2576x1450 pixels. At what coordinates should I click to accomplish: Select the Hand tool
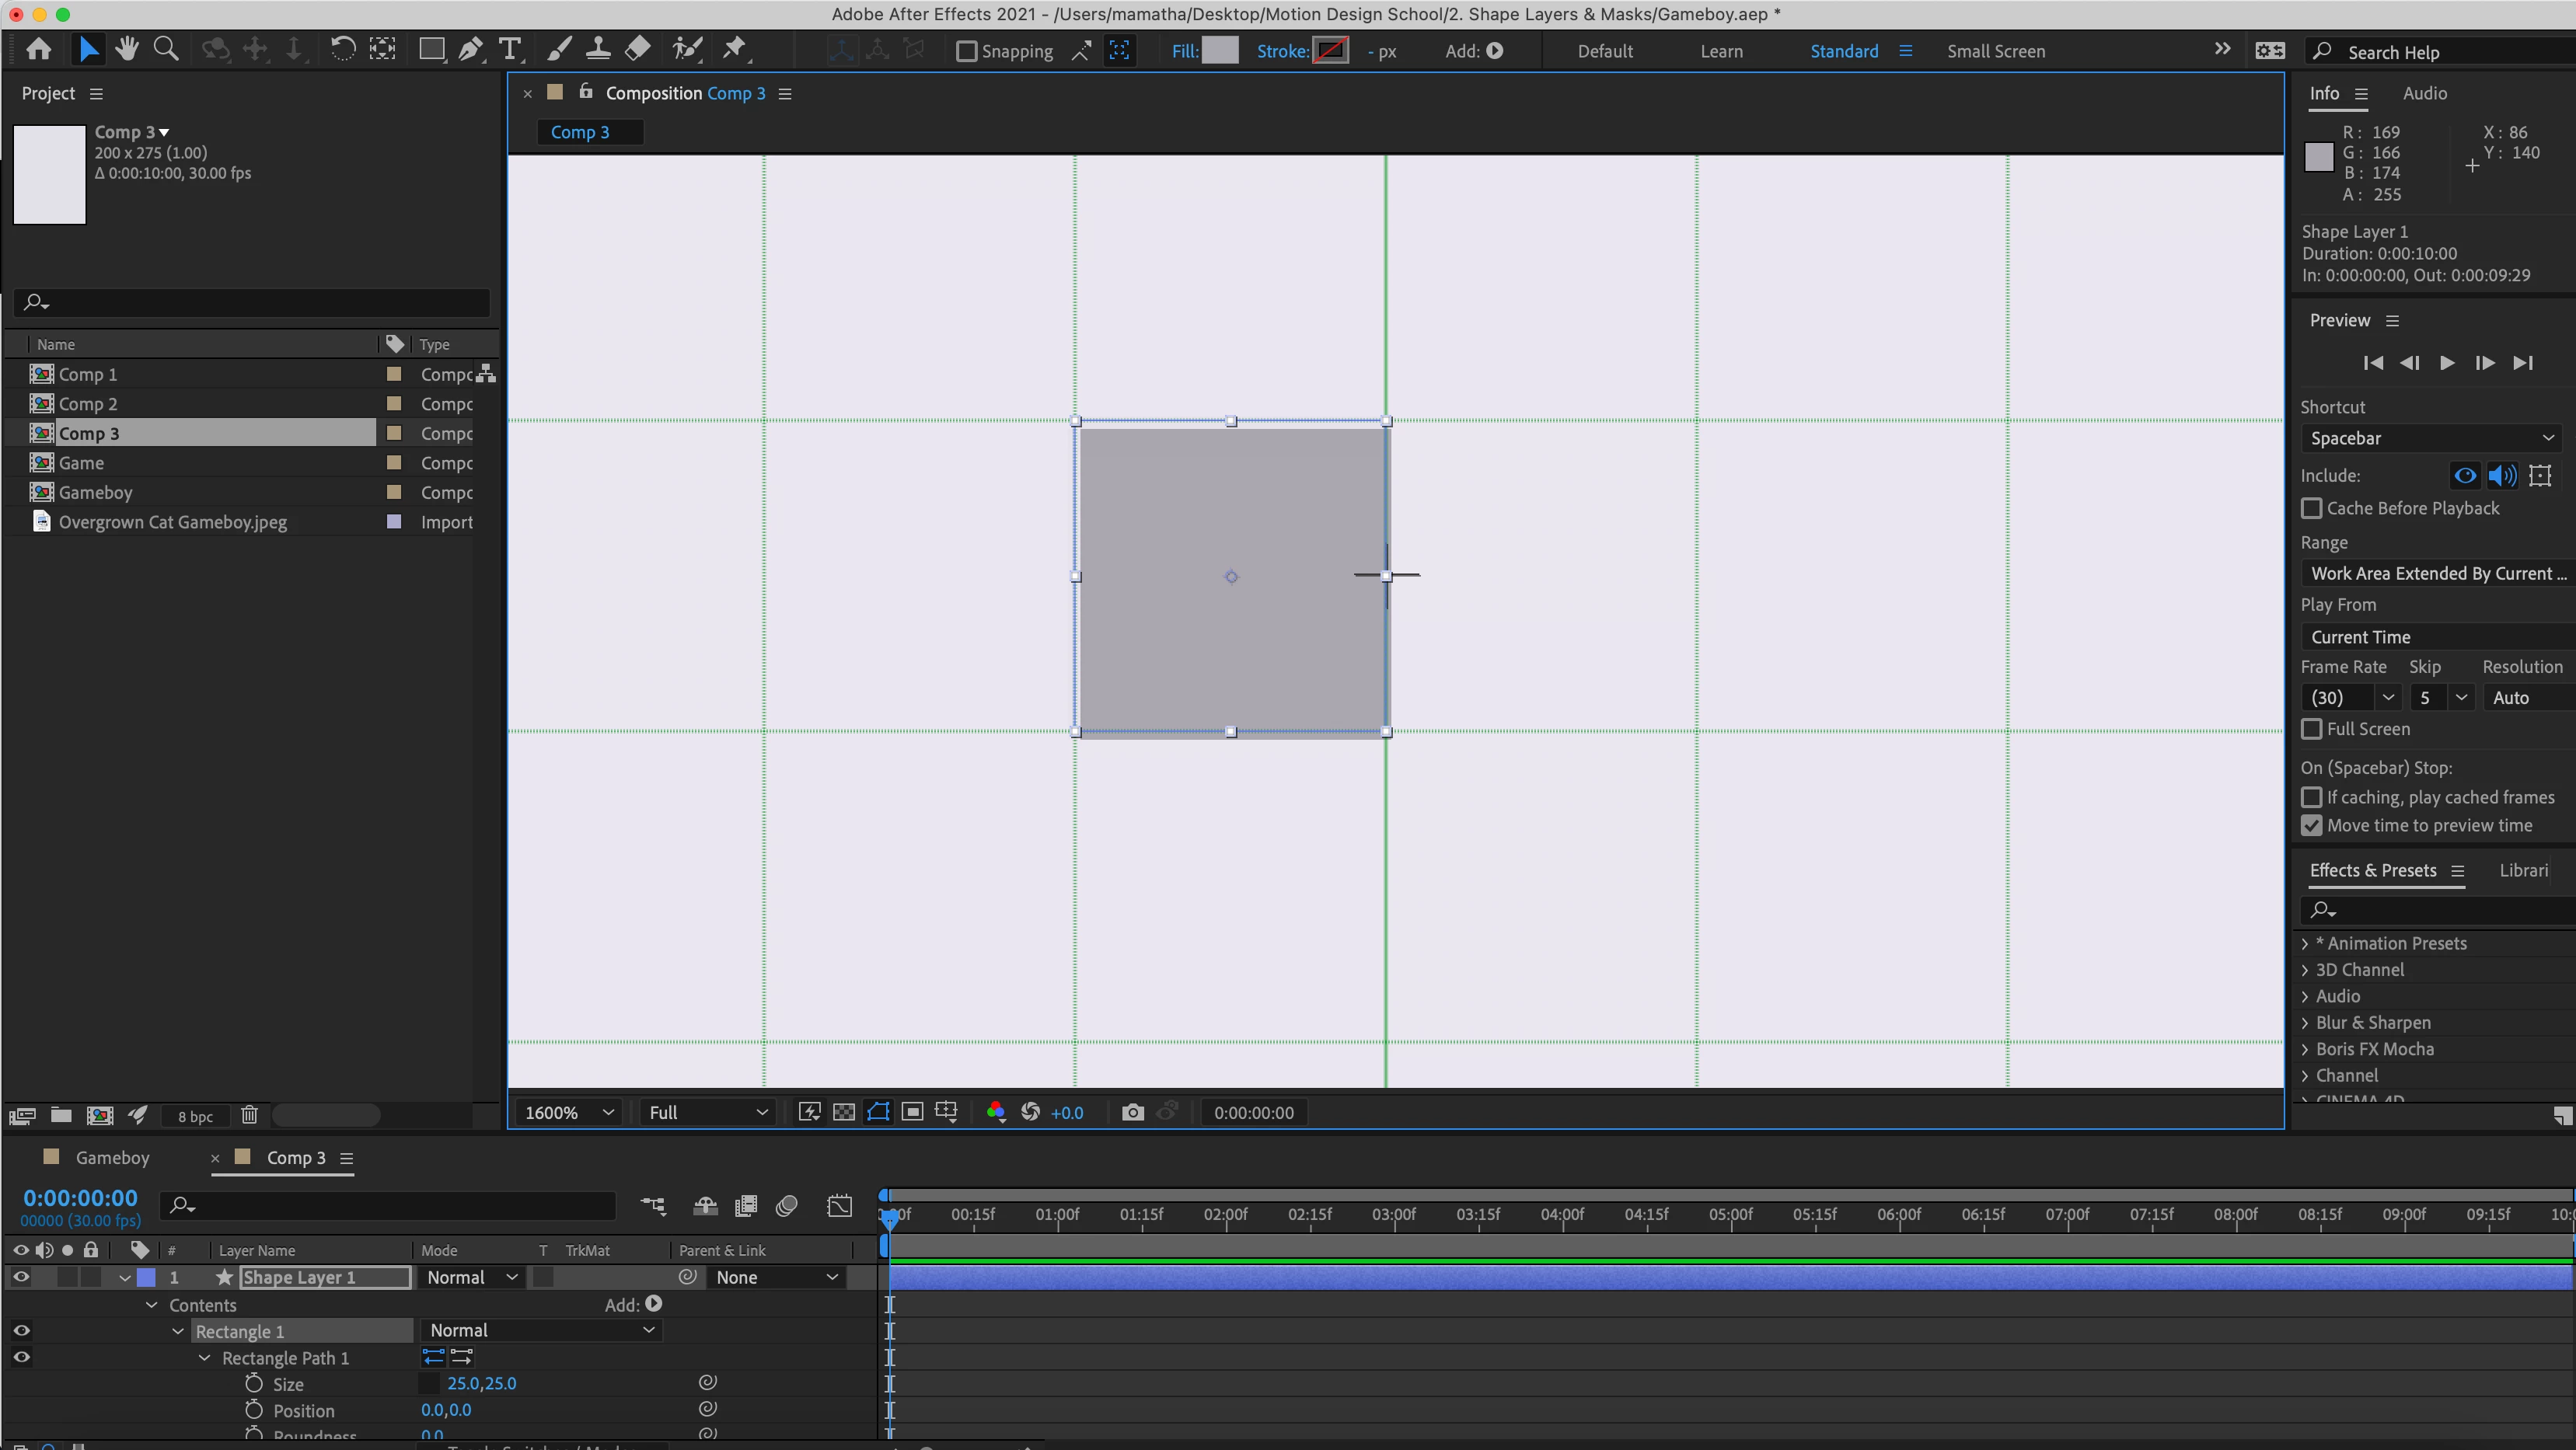click(127, 49)
